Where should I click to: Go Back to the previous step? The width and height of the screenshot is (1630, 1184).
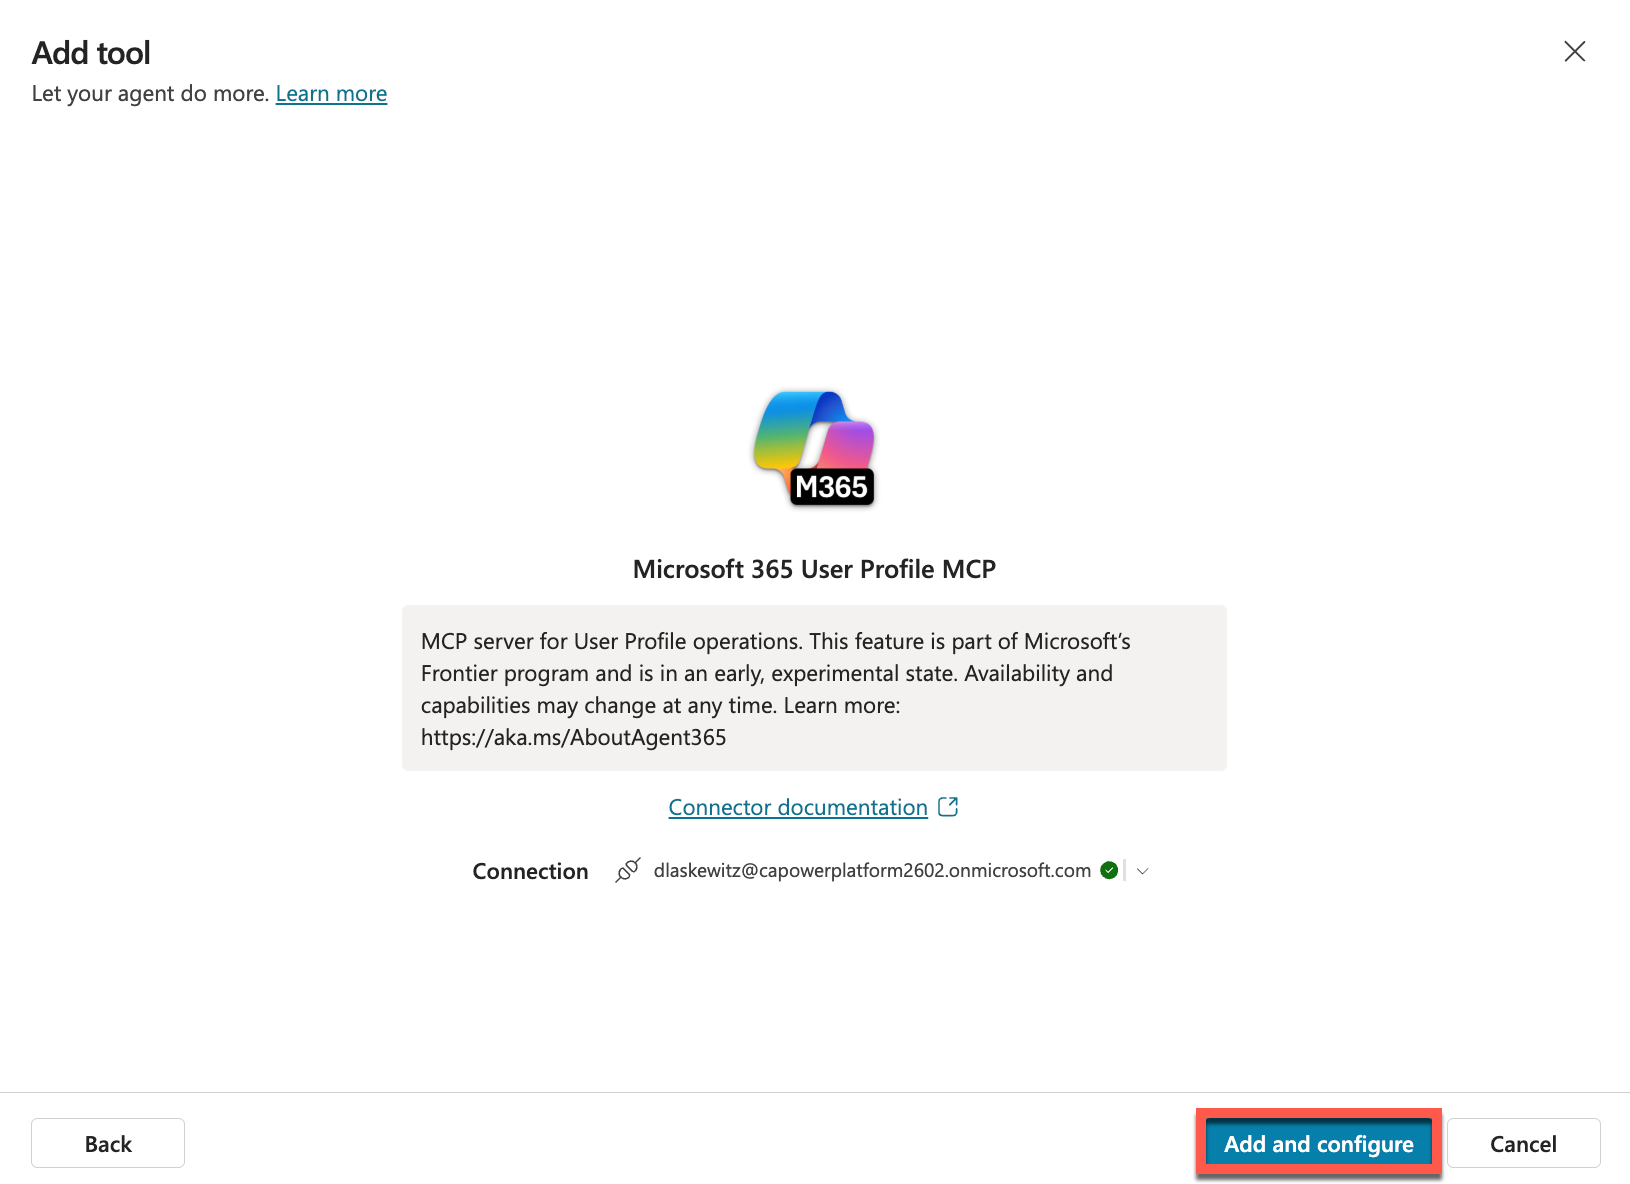[107, 1143]
